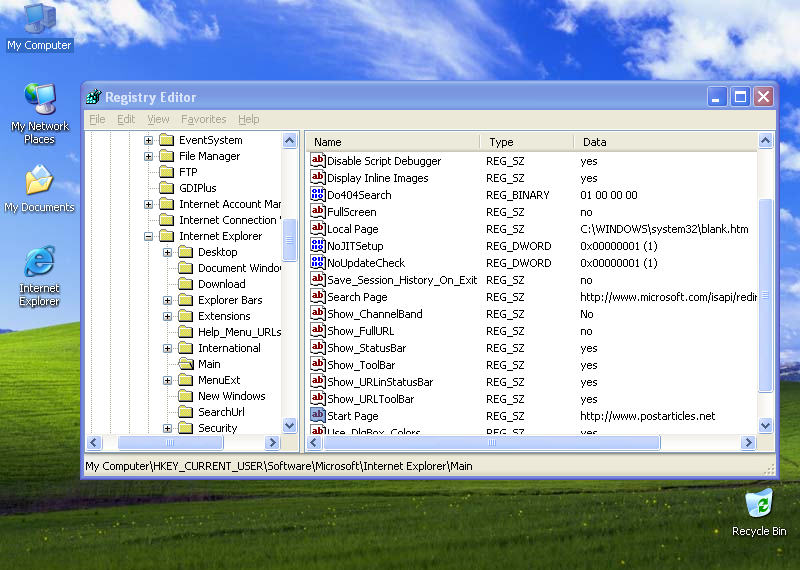This screenshot has width=800, height=570.
Task: Open the My Documents desktop icon
Action: pos(39,188)
